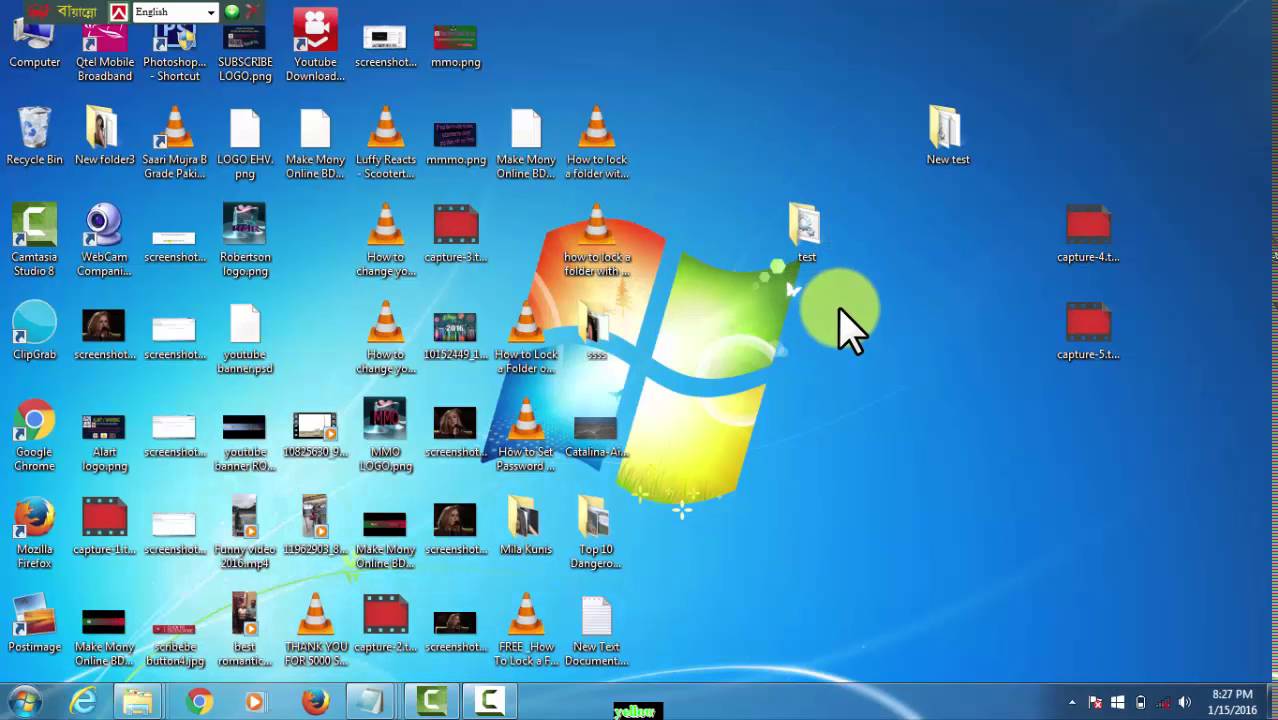Click the green round language bar icon
1278x720 pixels.
(x=232, y=12)
